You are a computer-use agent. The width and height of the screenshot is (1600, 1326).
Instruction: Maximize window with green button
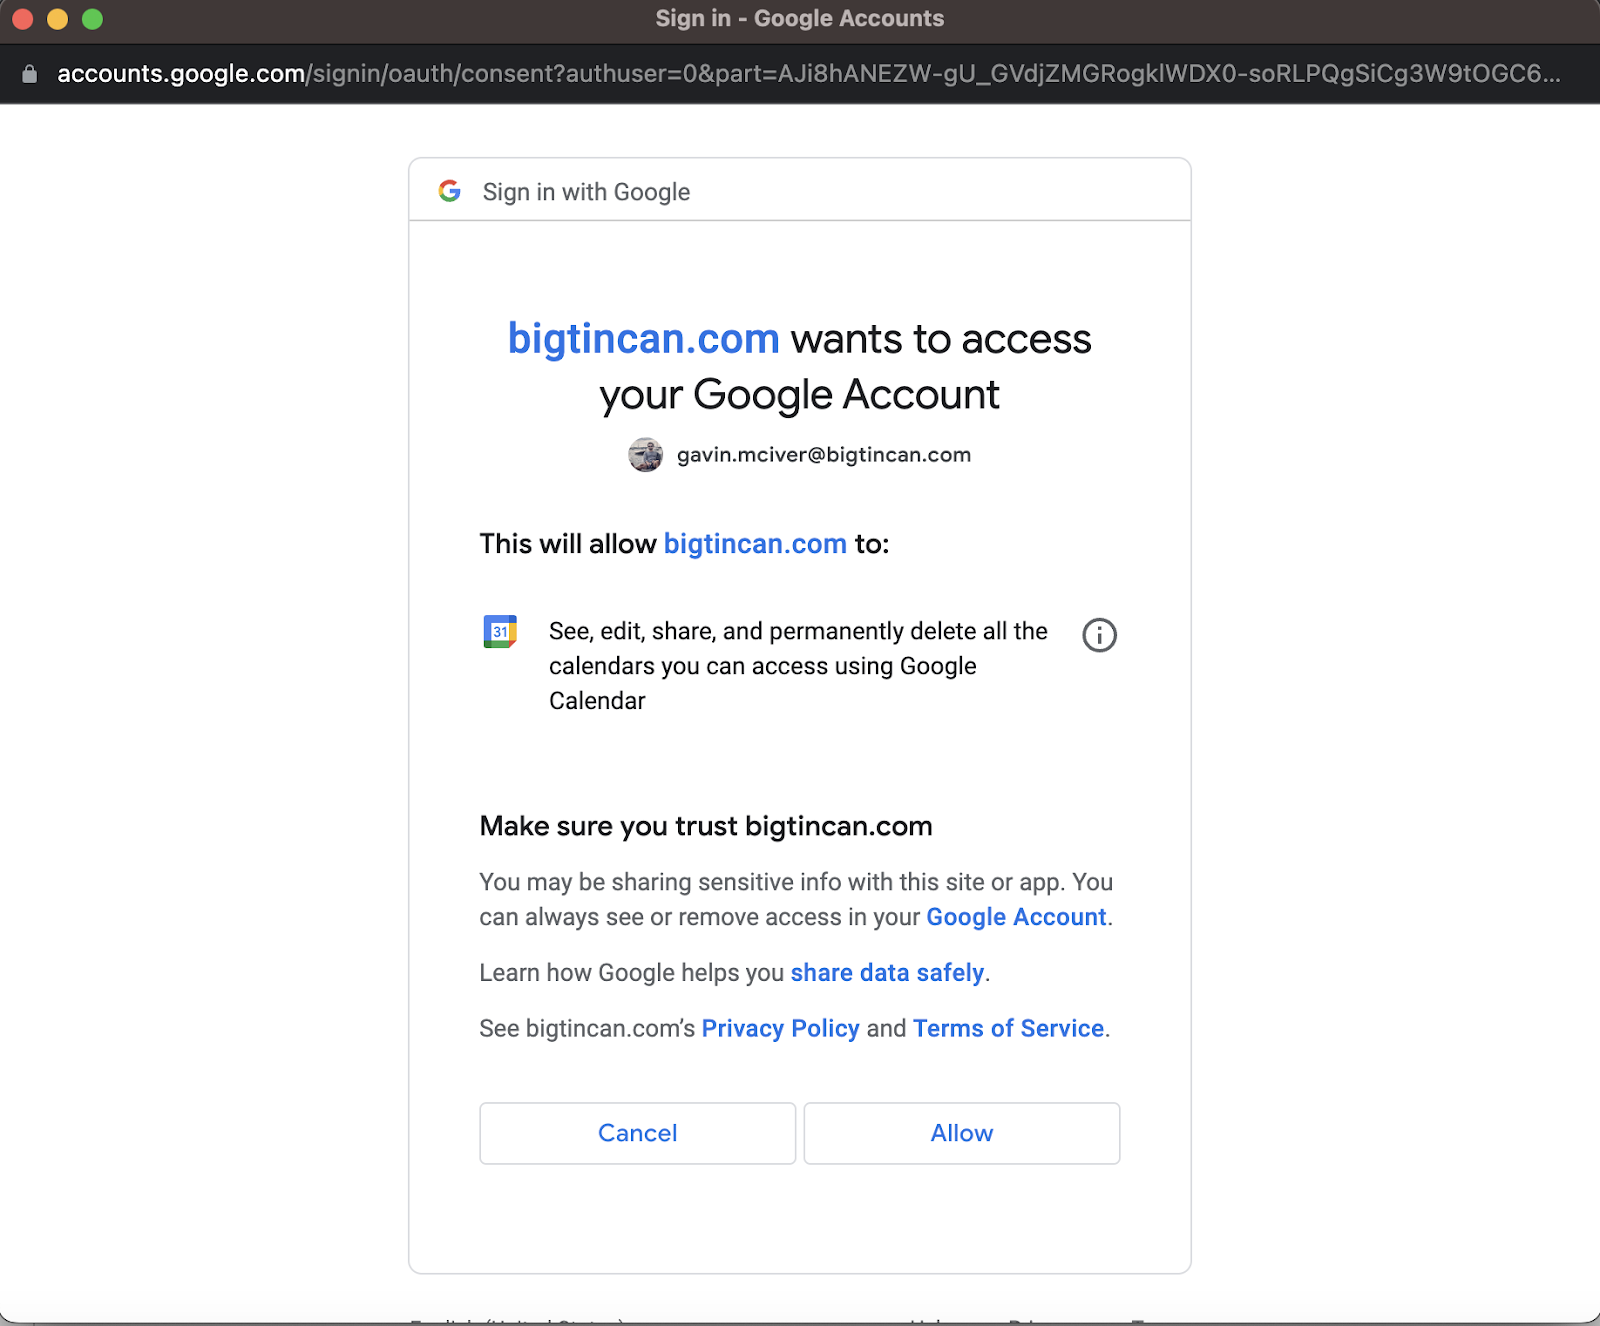coord(93,19)
